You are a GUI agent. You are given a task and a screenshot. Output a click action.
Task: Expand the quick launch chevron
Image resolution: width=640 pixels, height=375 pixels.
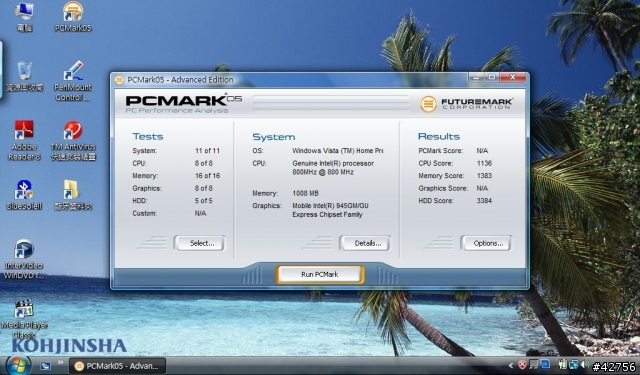click(60, 362)
